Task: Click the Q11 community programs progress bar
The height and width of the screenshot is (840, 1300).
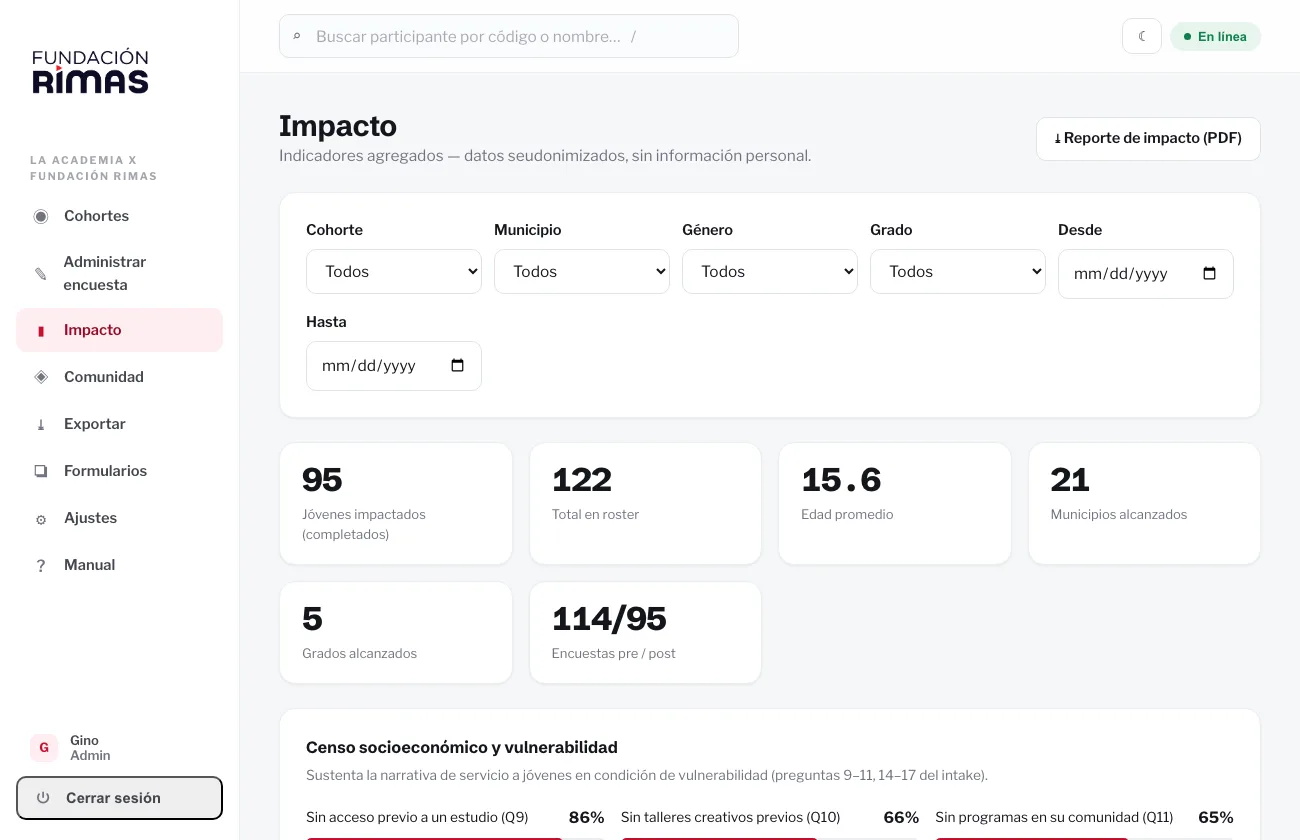Action: pyautogui.click(x=1084, y=839)
